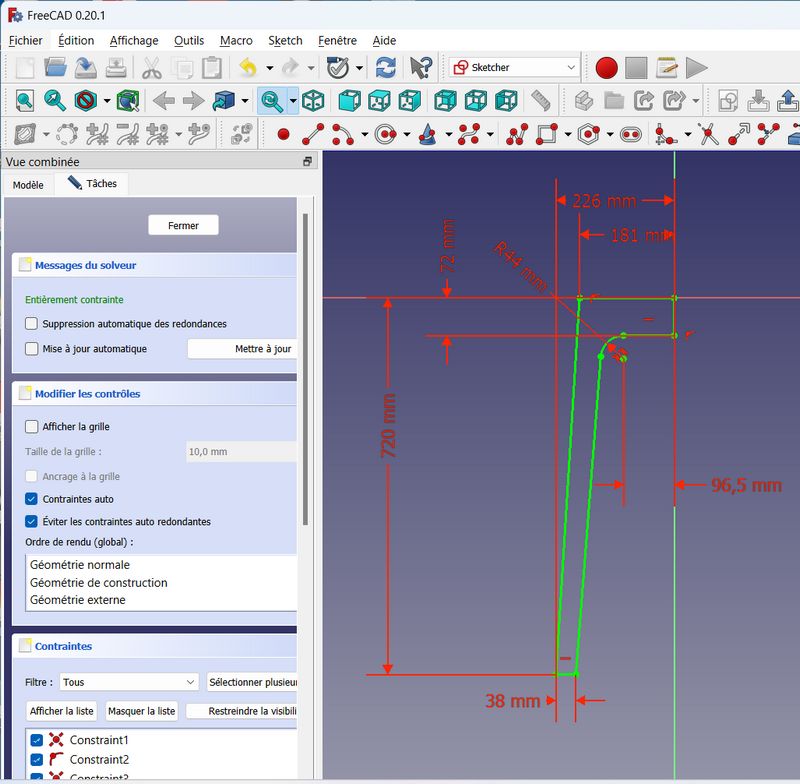Open the Filtre Tous dropdown
800x784 pixels.
coord(129,682)
